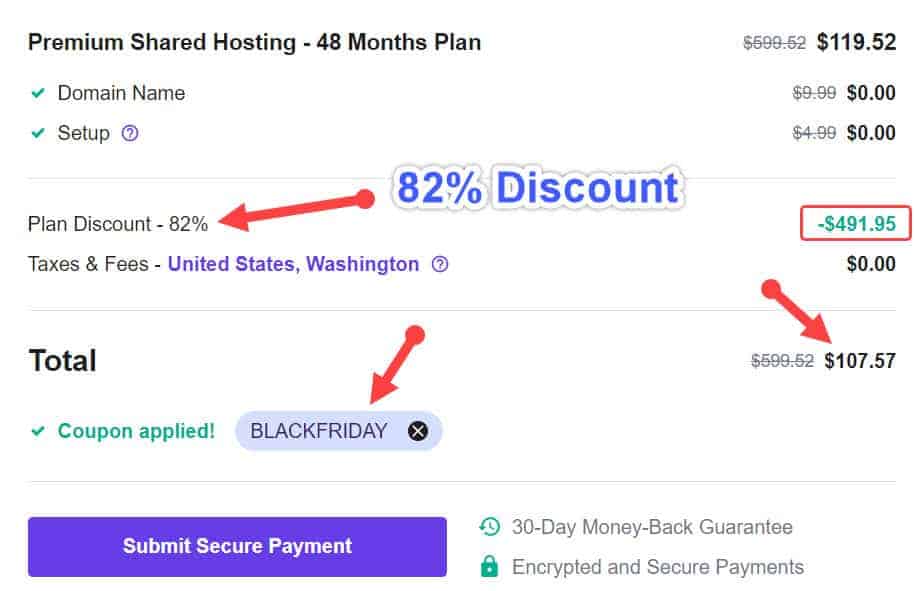The image size is (920, 591).
Task: Remove the BLACKFRIDAY coupon with the X icon
Action: 418,431
